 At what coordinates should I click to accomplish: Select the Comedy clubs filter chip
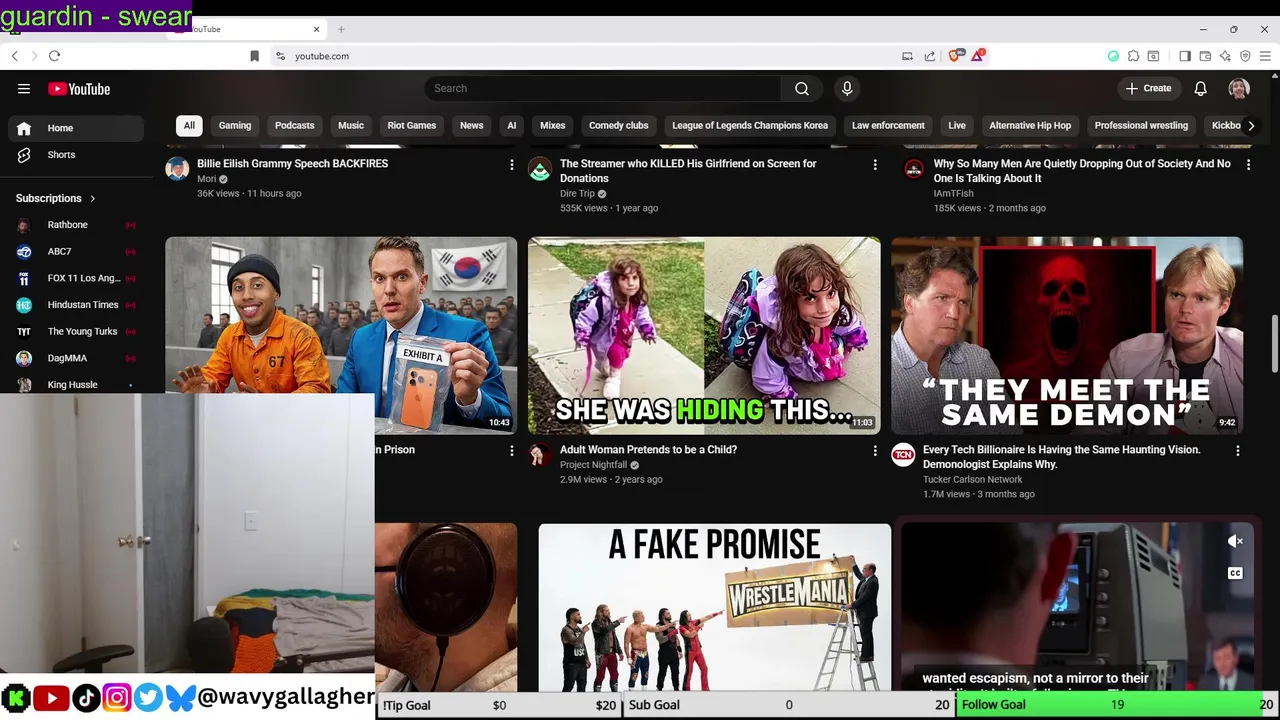click(619, 125)
